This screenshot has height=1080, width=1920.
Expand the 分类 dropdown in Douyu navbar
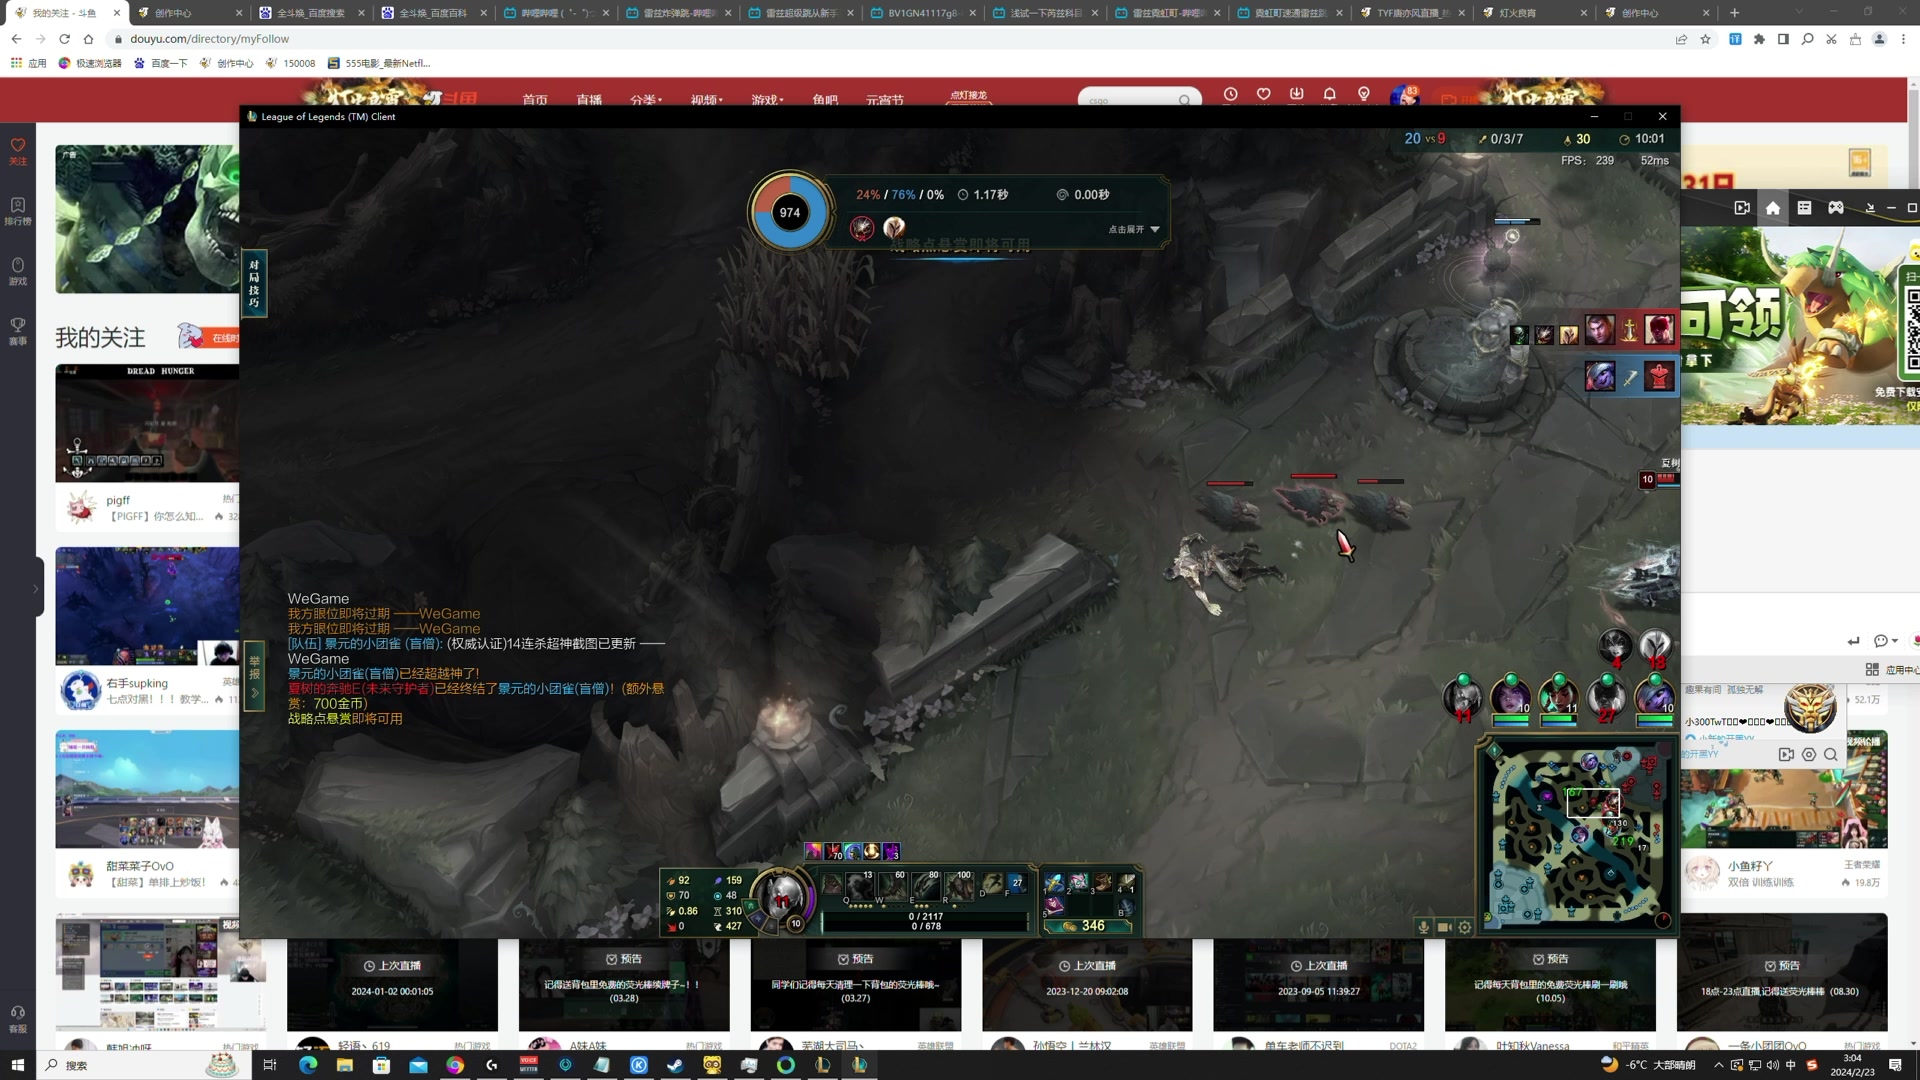click(x=646, y=100)
